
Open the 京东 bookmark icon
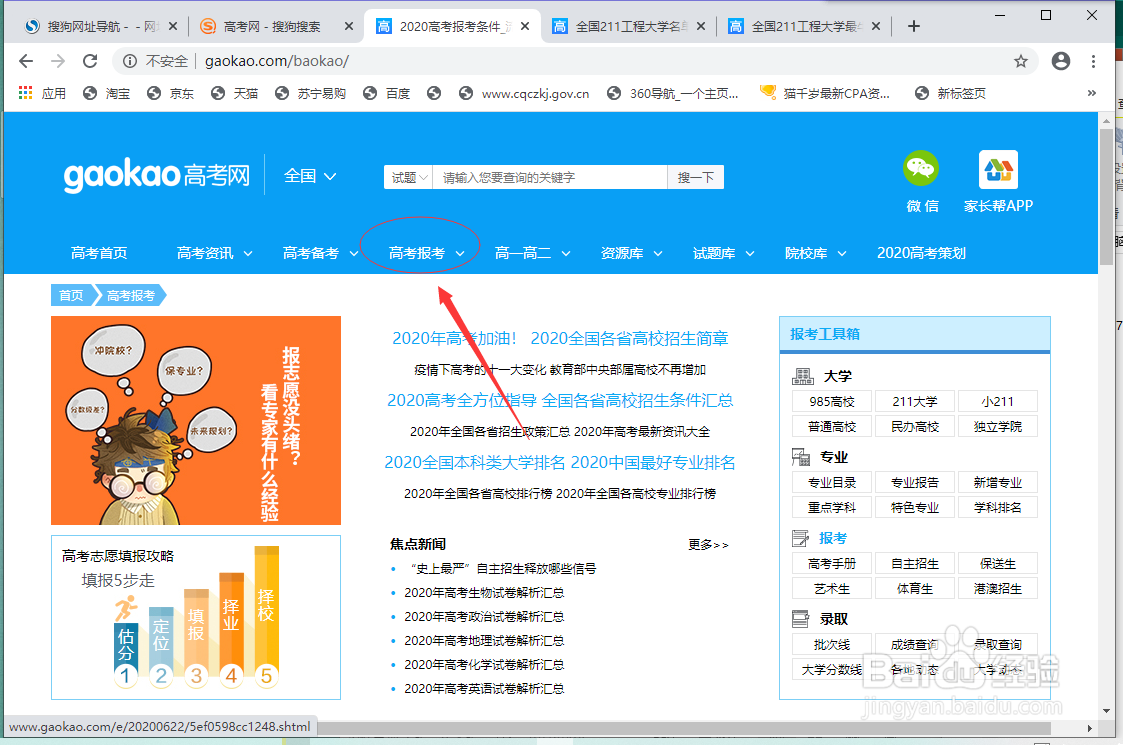[x=156, y=93]
